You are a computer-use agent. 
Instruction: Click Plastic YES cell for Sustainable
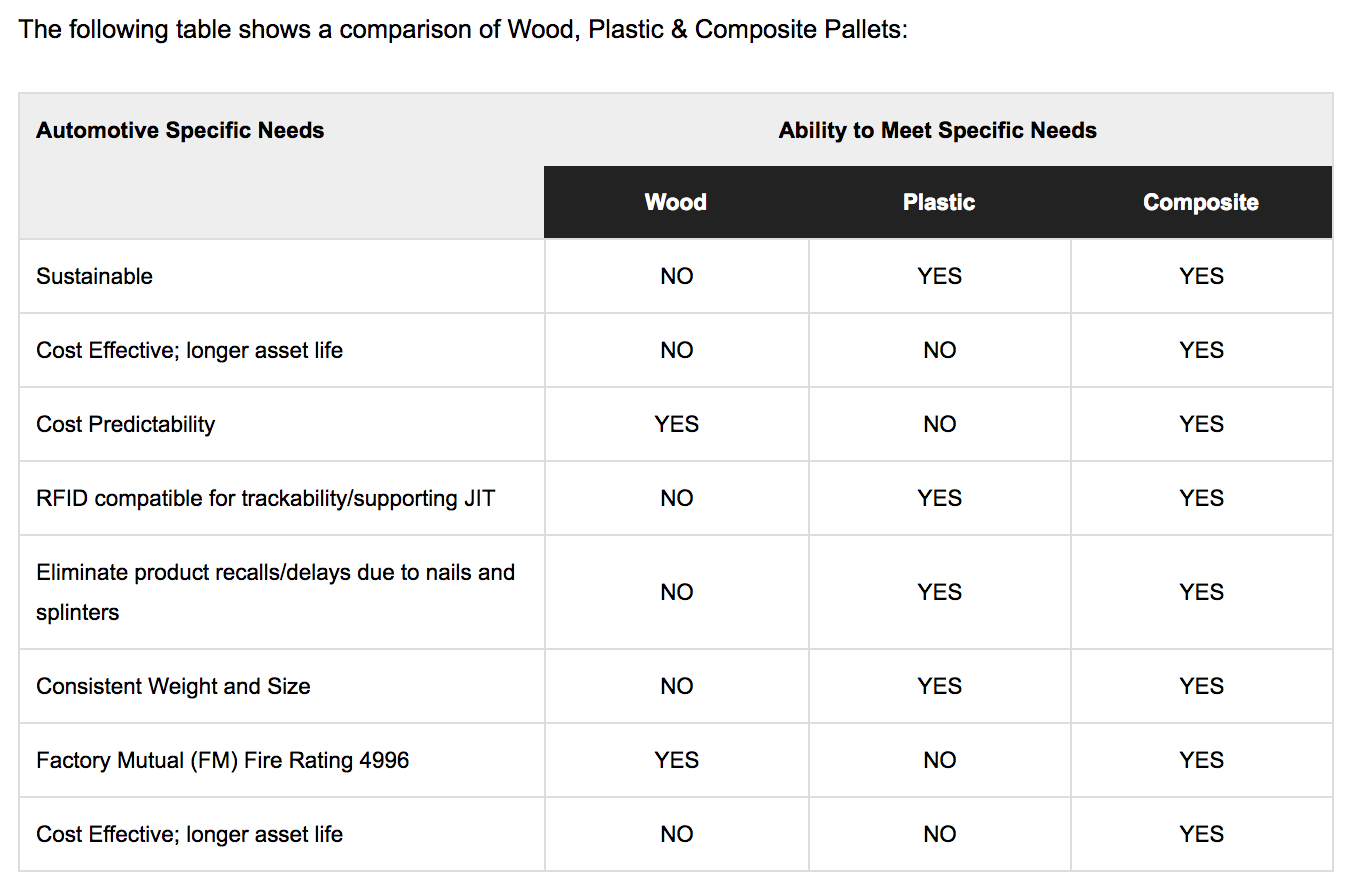pyautogui.click(x=939, y=276)
